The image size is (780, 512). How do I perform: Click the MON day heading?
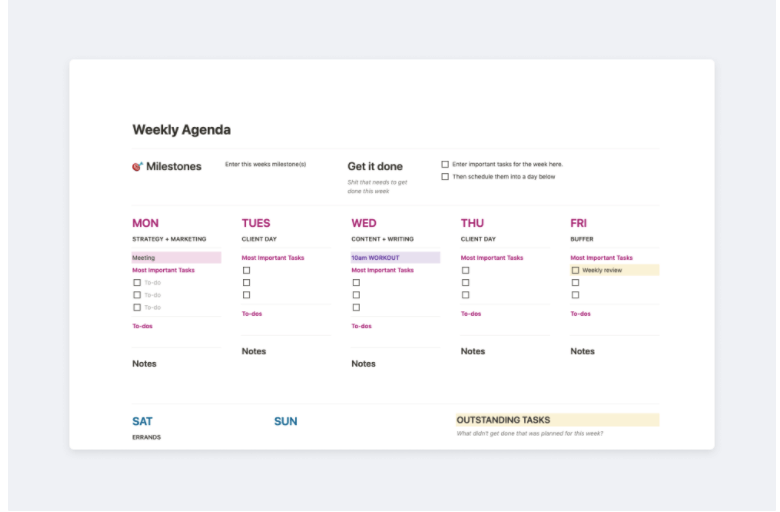[x=145, y=223]
